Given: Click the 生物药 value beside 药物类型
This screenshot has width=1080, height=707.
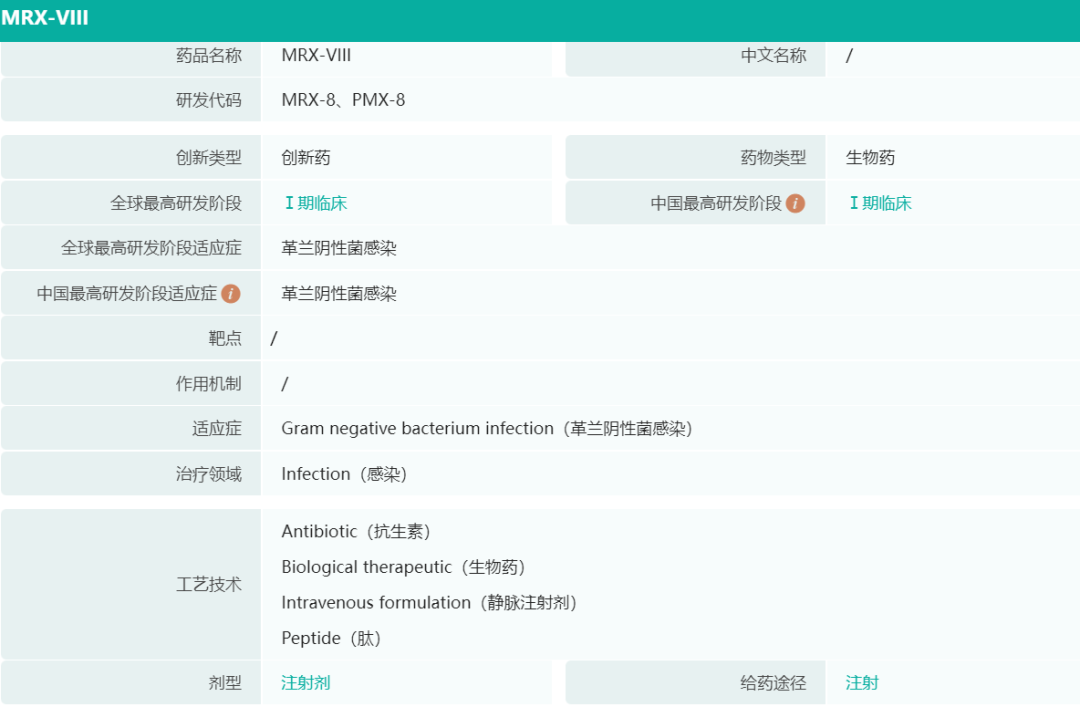Looking at the screenshot, I should coord(870,157).
